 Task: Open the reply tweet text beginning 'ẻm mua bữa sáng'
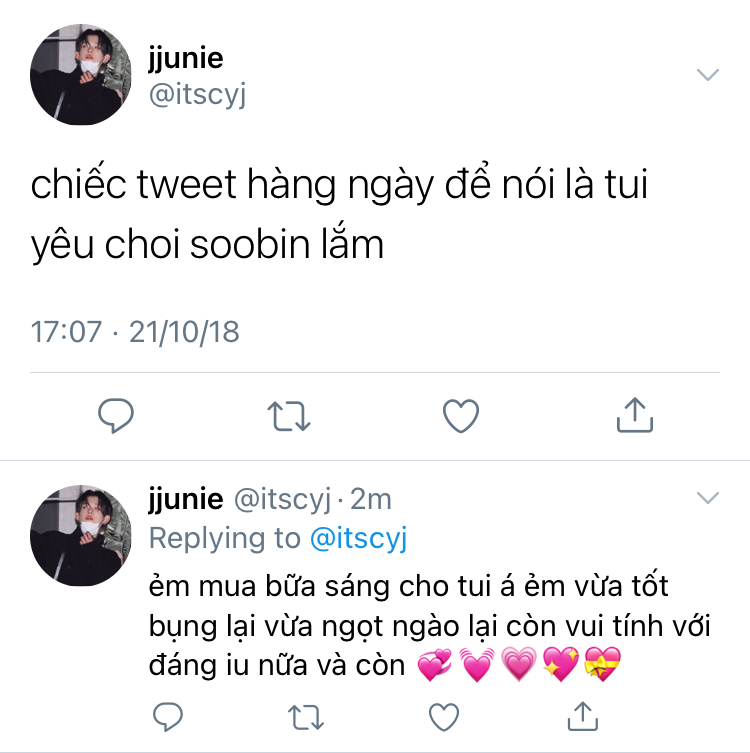click(429, 626)
